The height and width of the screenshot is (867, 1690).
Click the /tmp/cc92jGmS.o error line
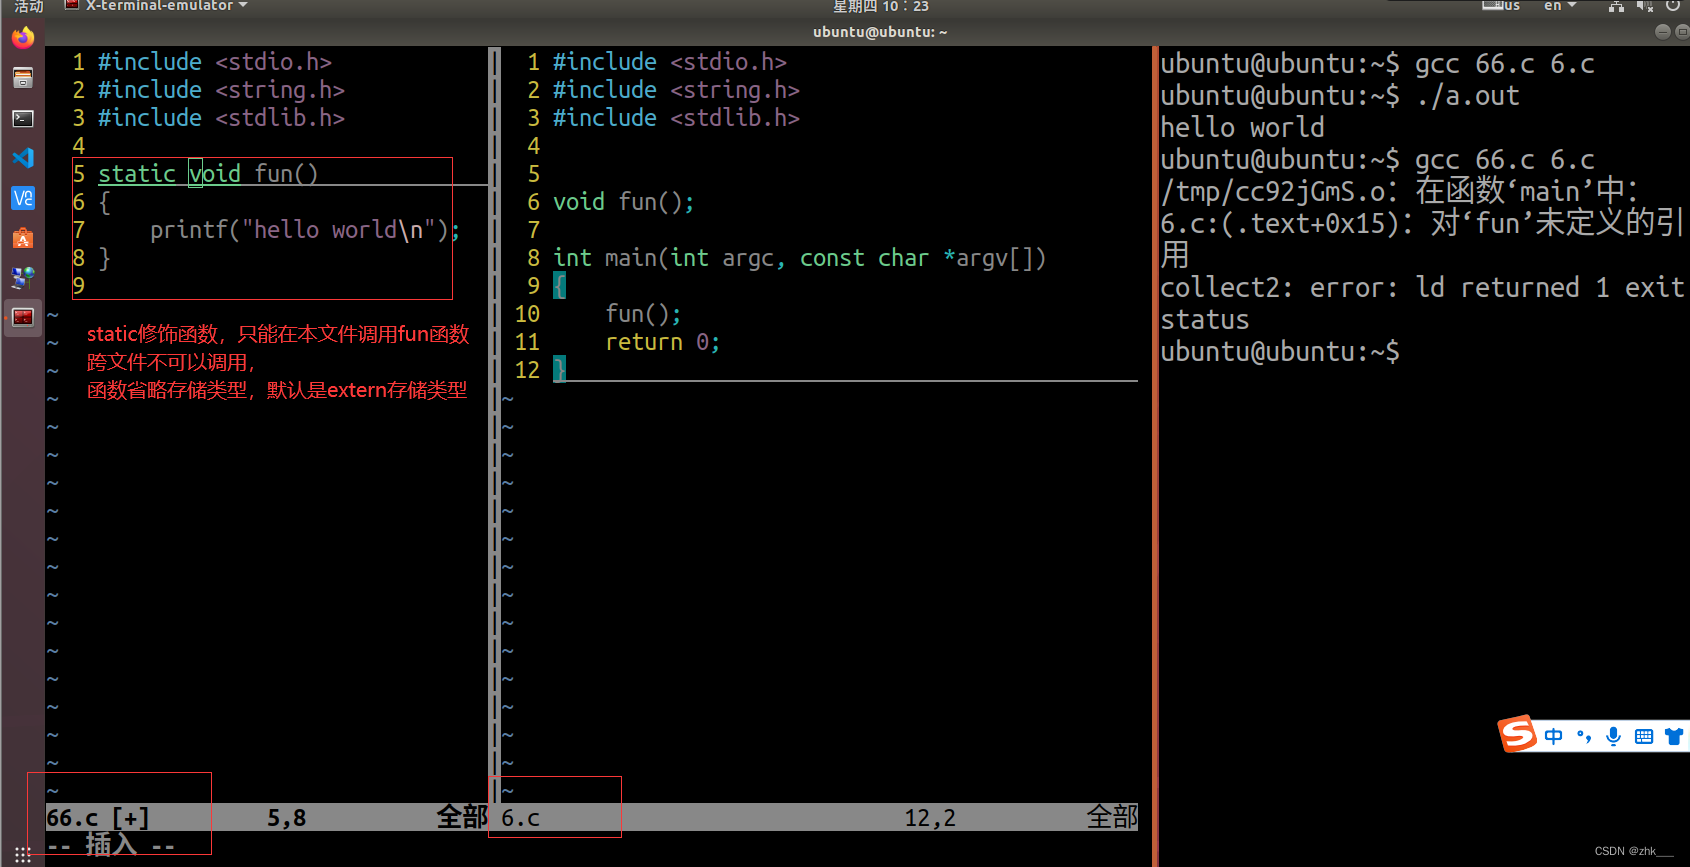pos(1400,190)
